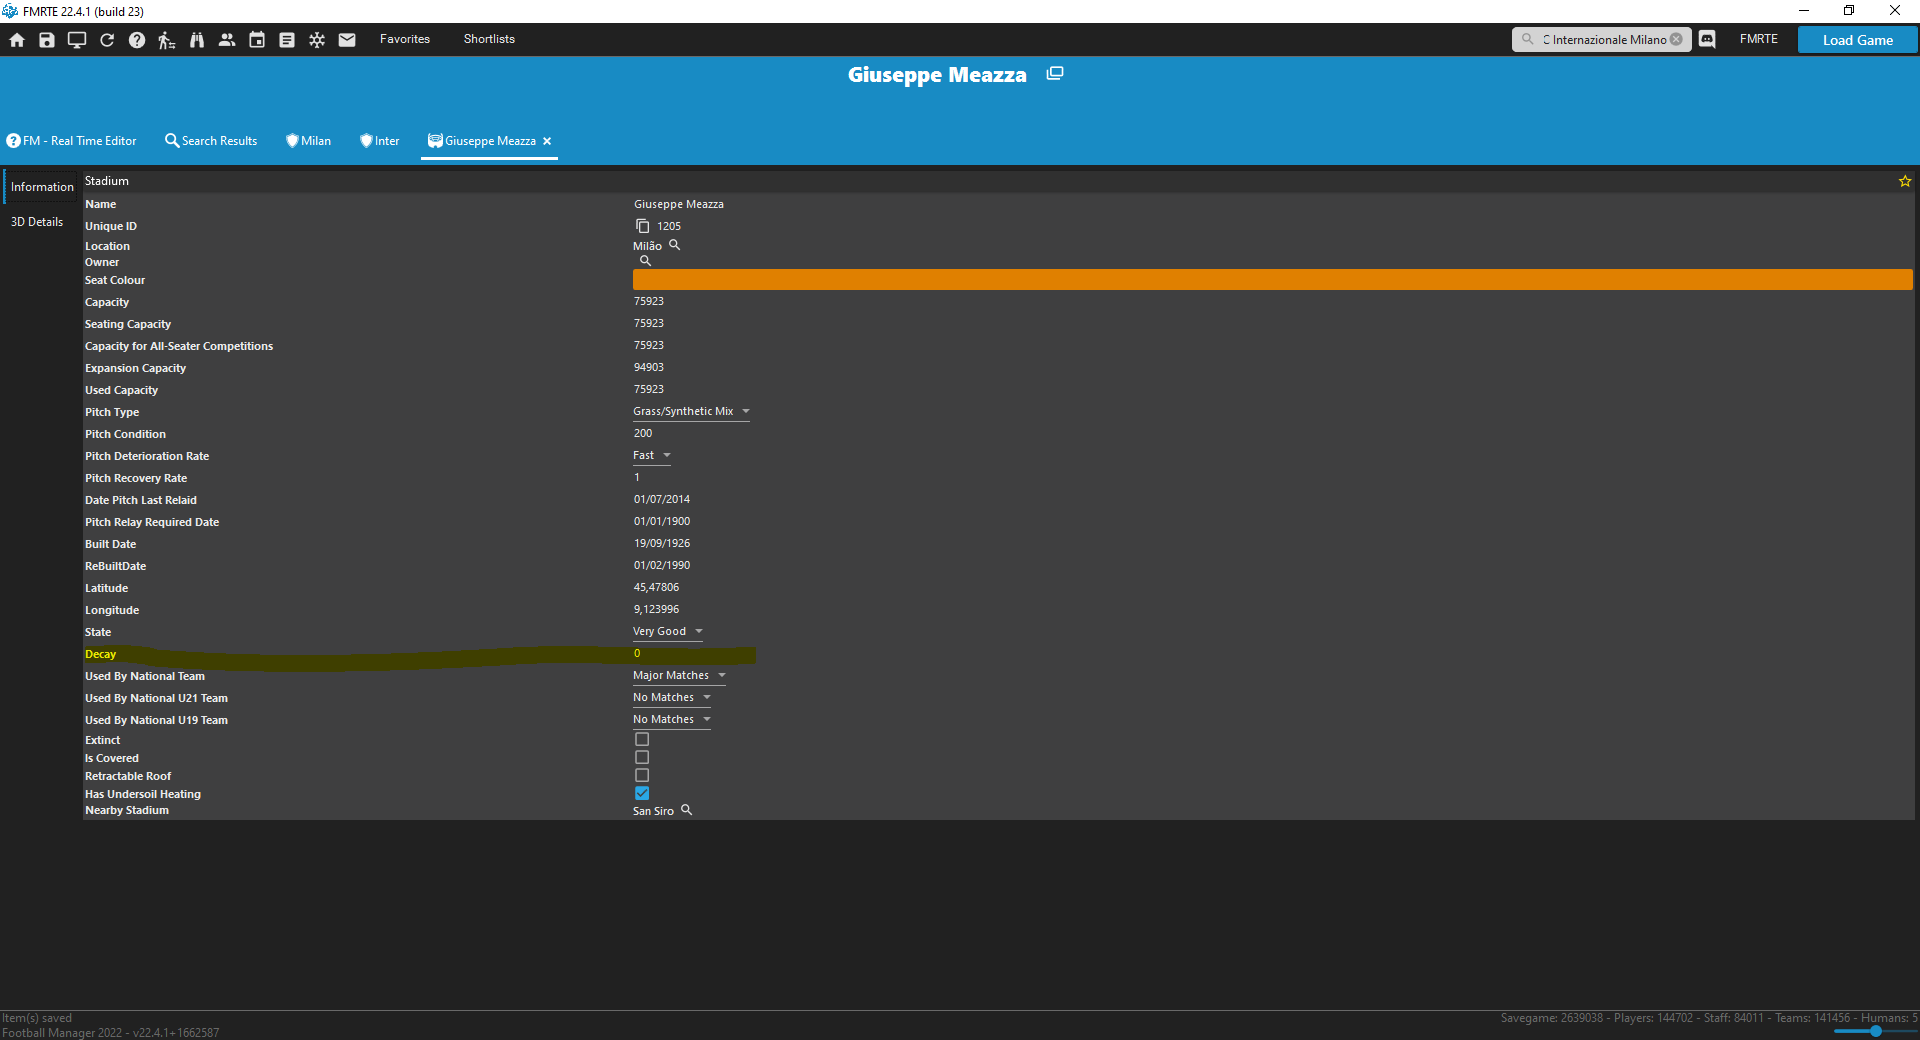
Task: Open the monitor display icon
Action: tap(77, 40)
